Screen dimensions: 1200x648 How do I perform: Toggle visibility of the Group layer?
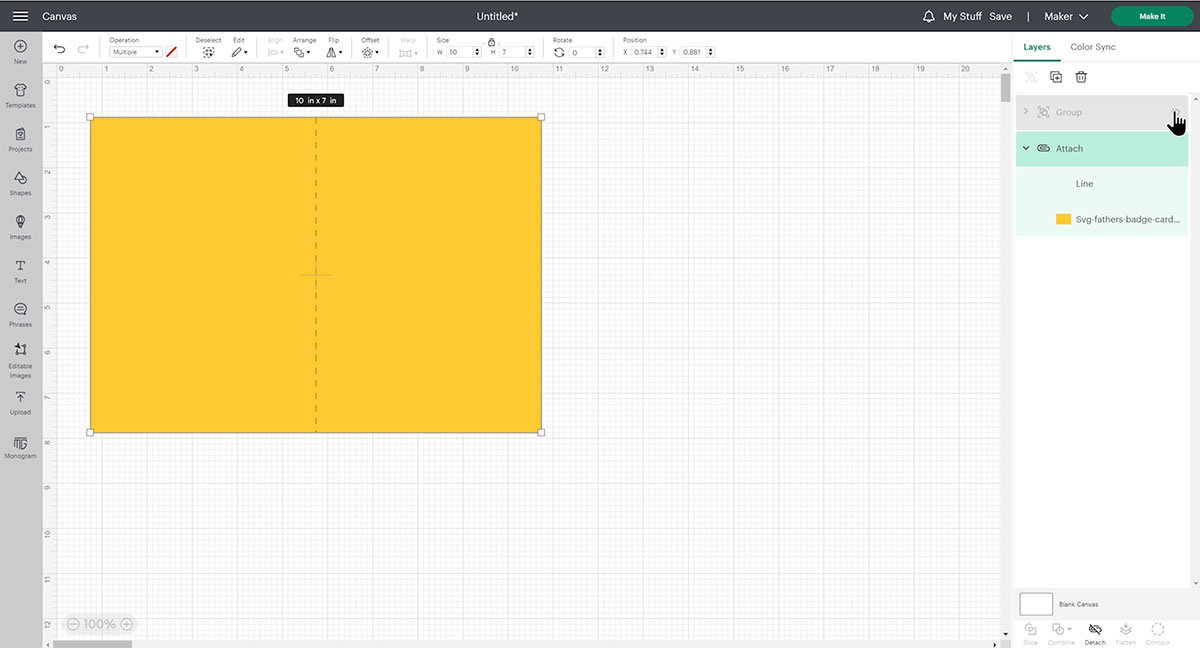pos(1176,112)
